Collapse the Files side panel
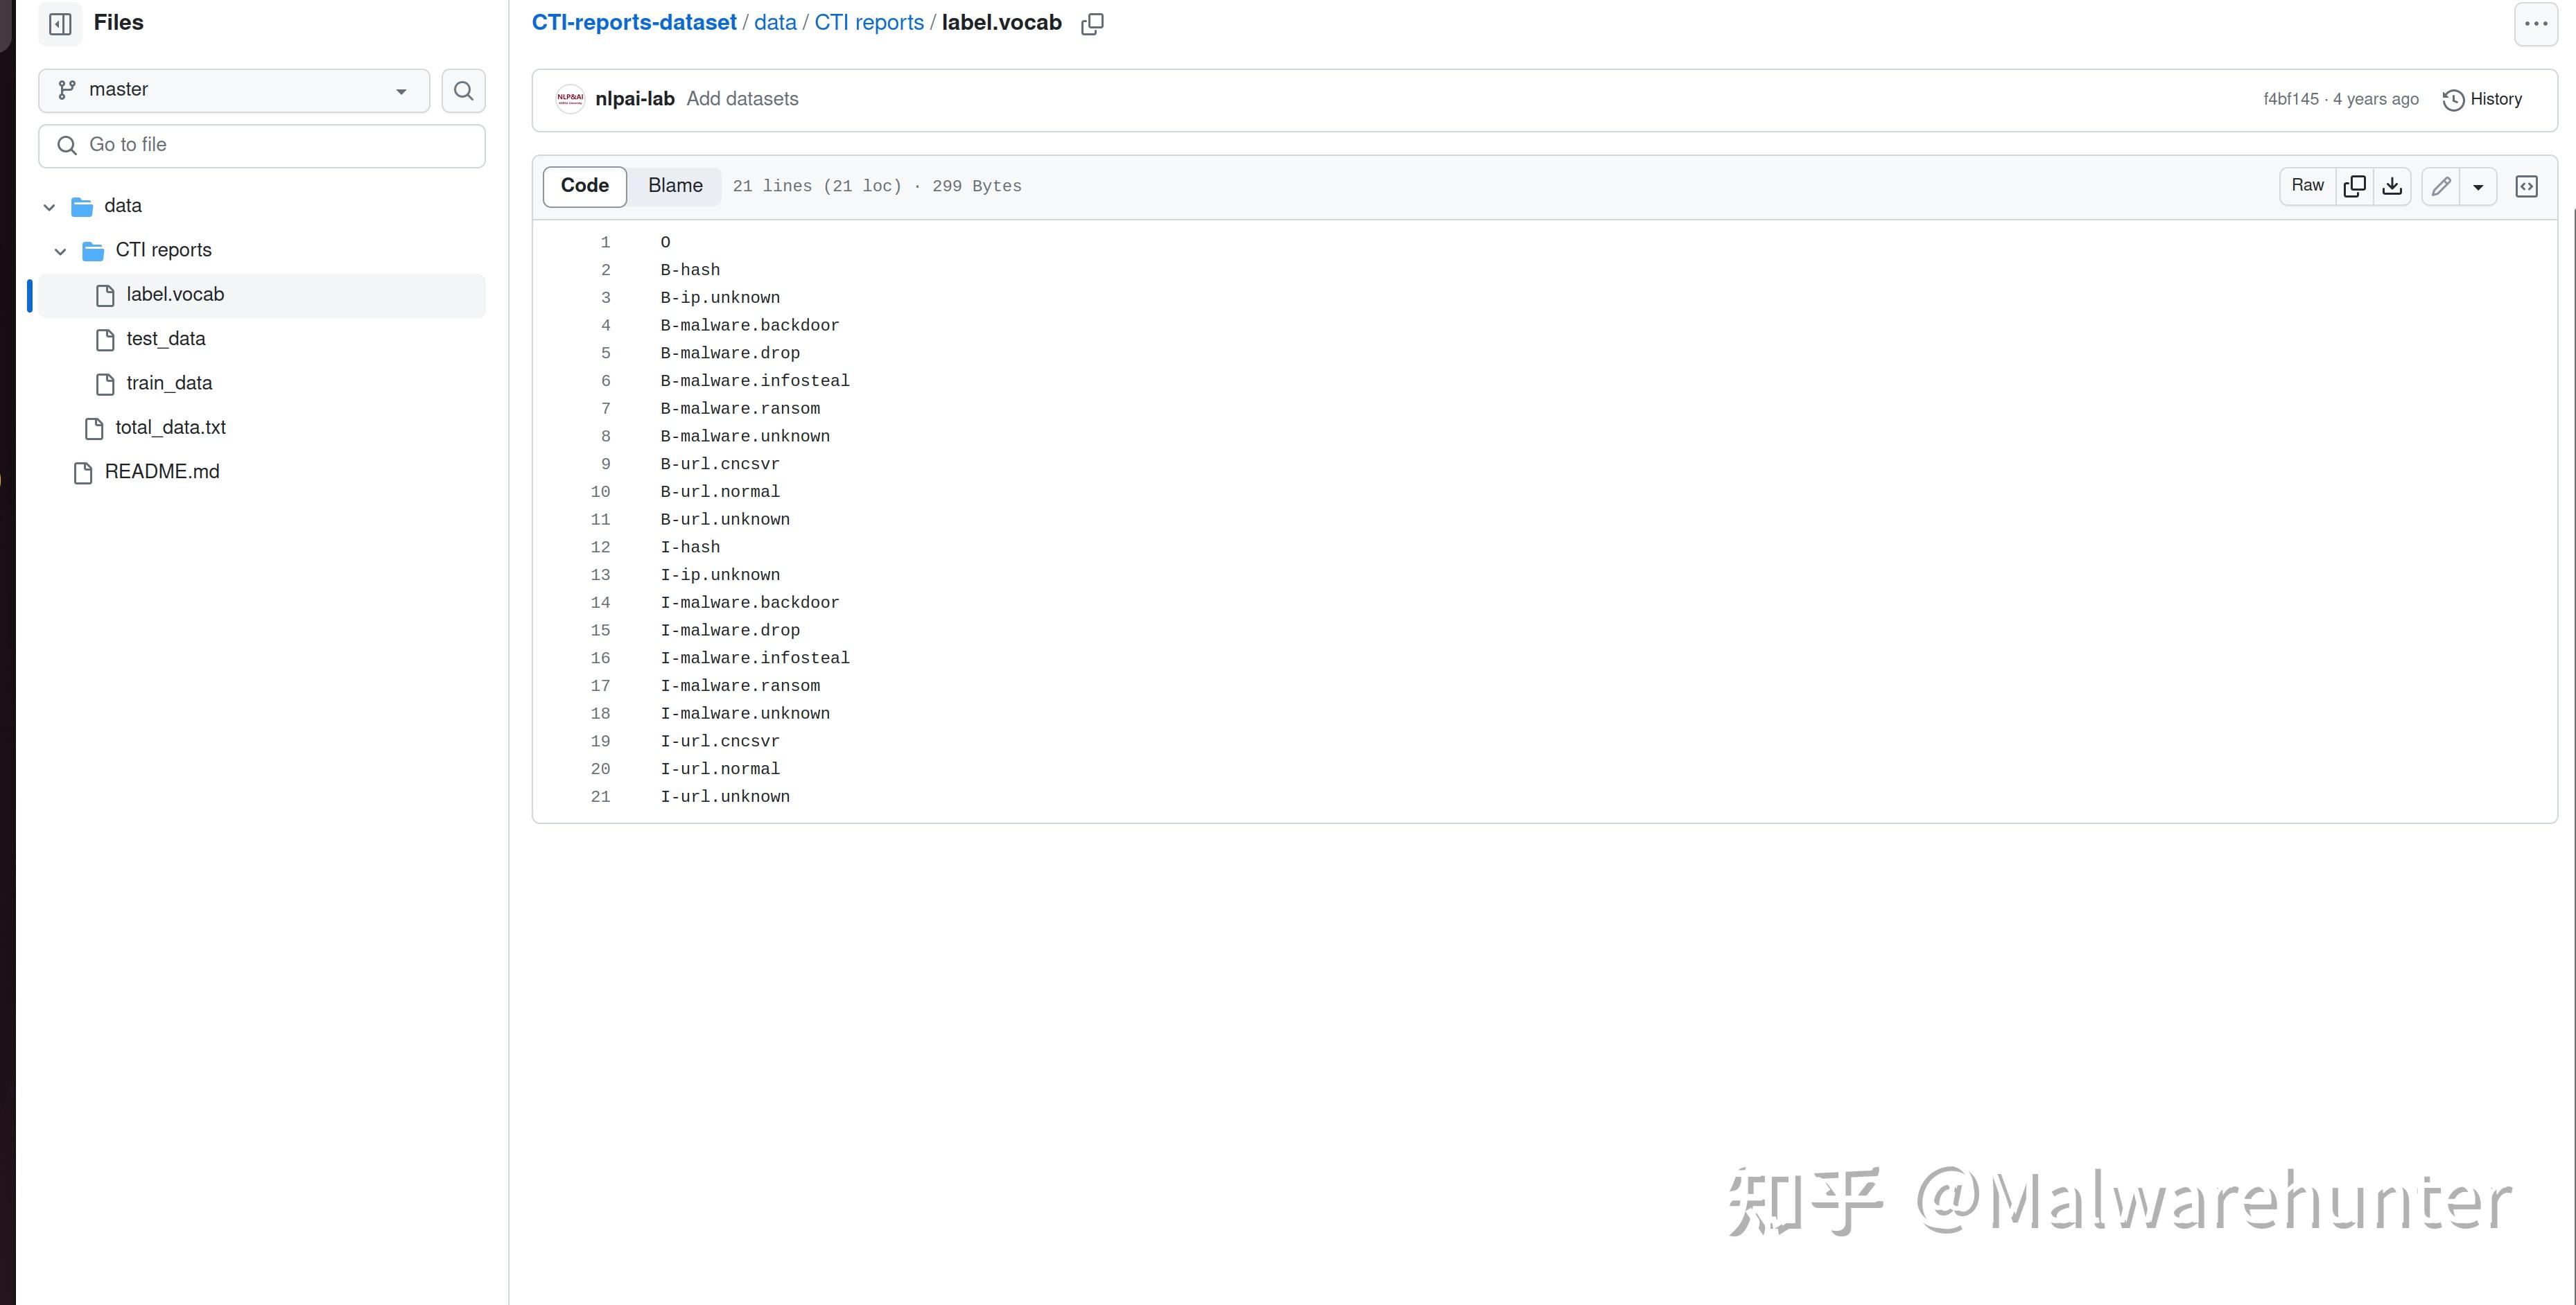Screen dimensions: 2576x1305 click(60, 23)
